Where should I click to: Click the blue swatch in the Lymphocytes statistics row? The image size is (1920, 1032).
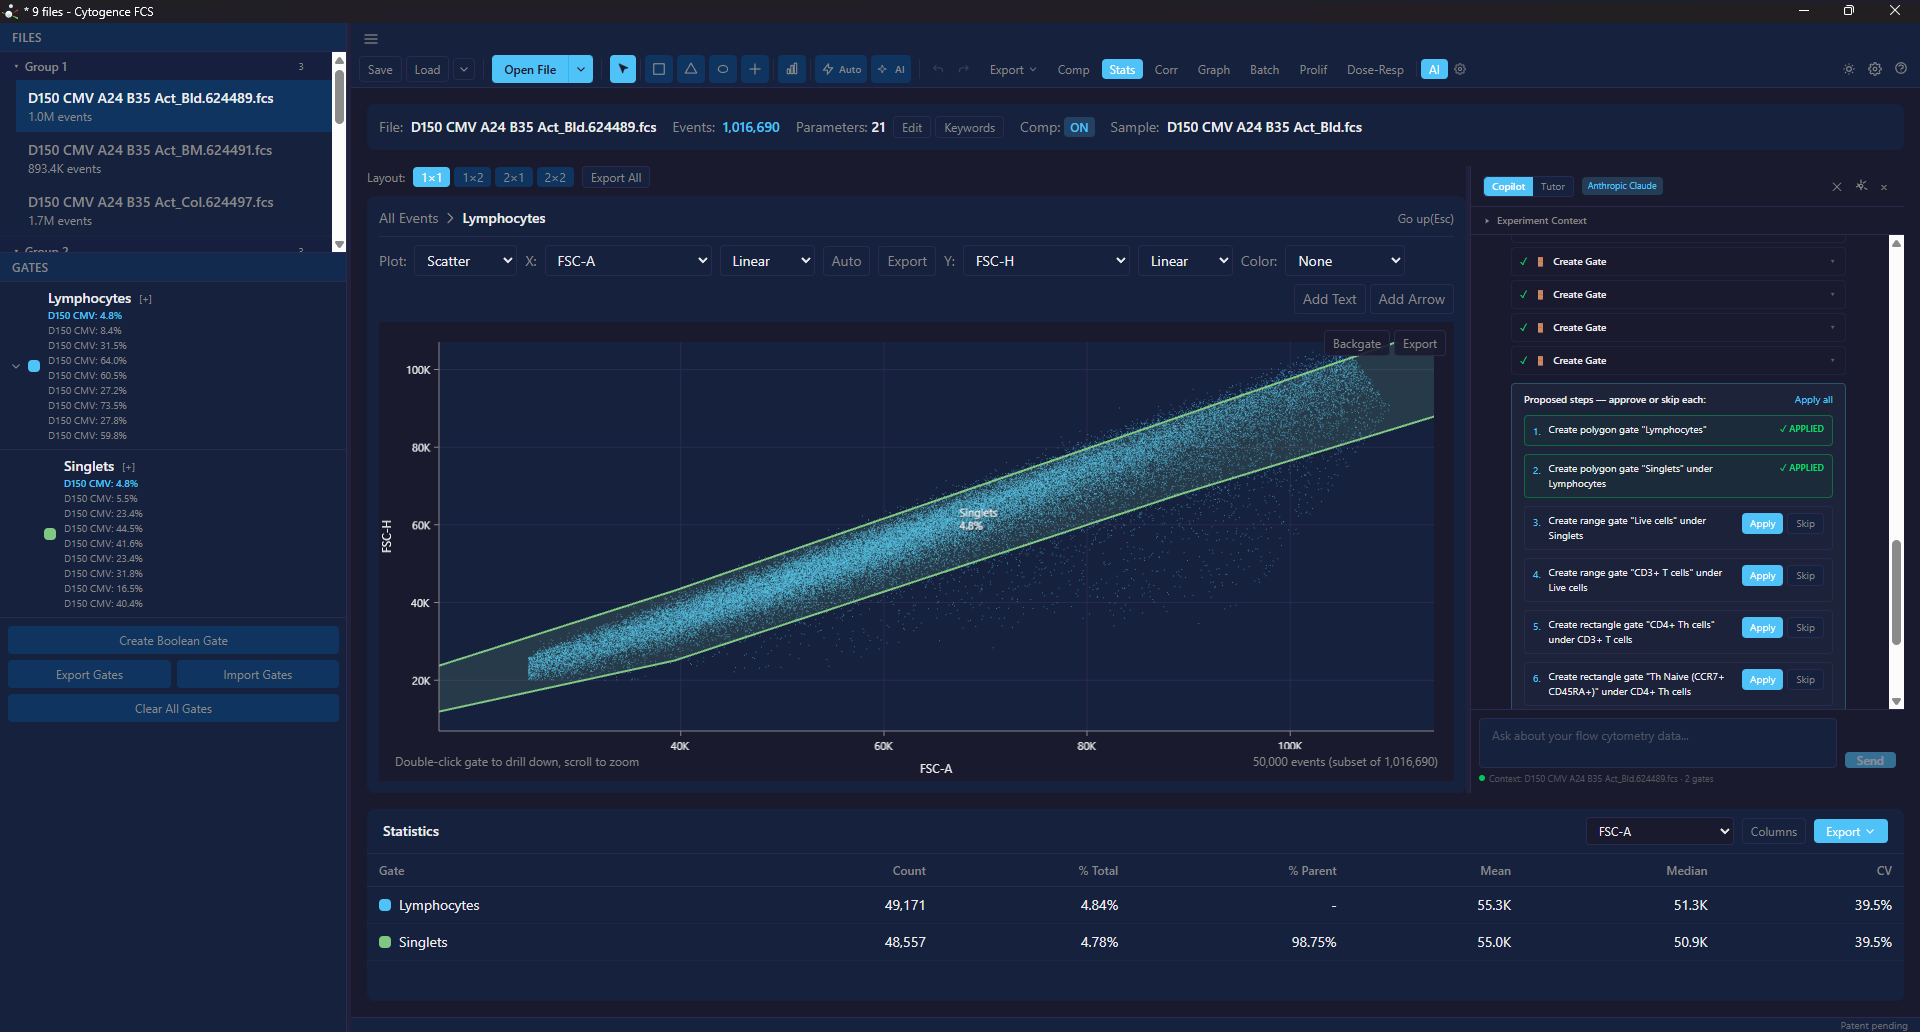pyautogui.click(x=385, y=905)
